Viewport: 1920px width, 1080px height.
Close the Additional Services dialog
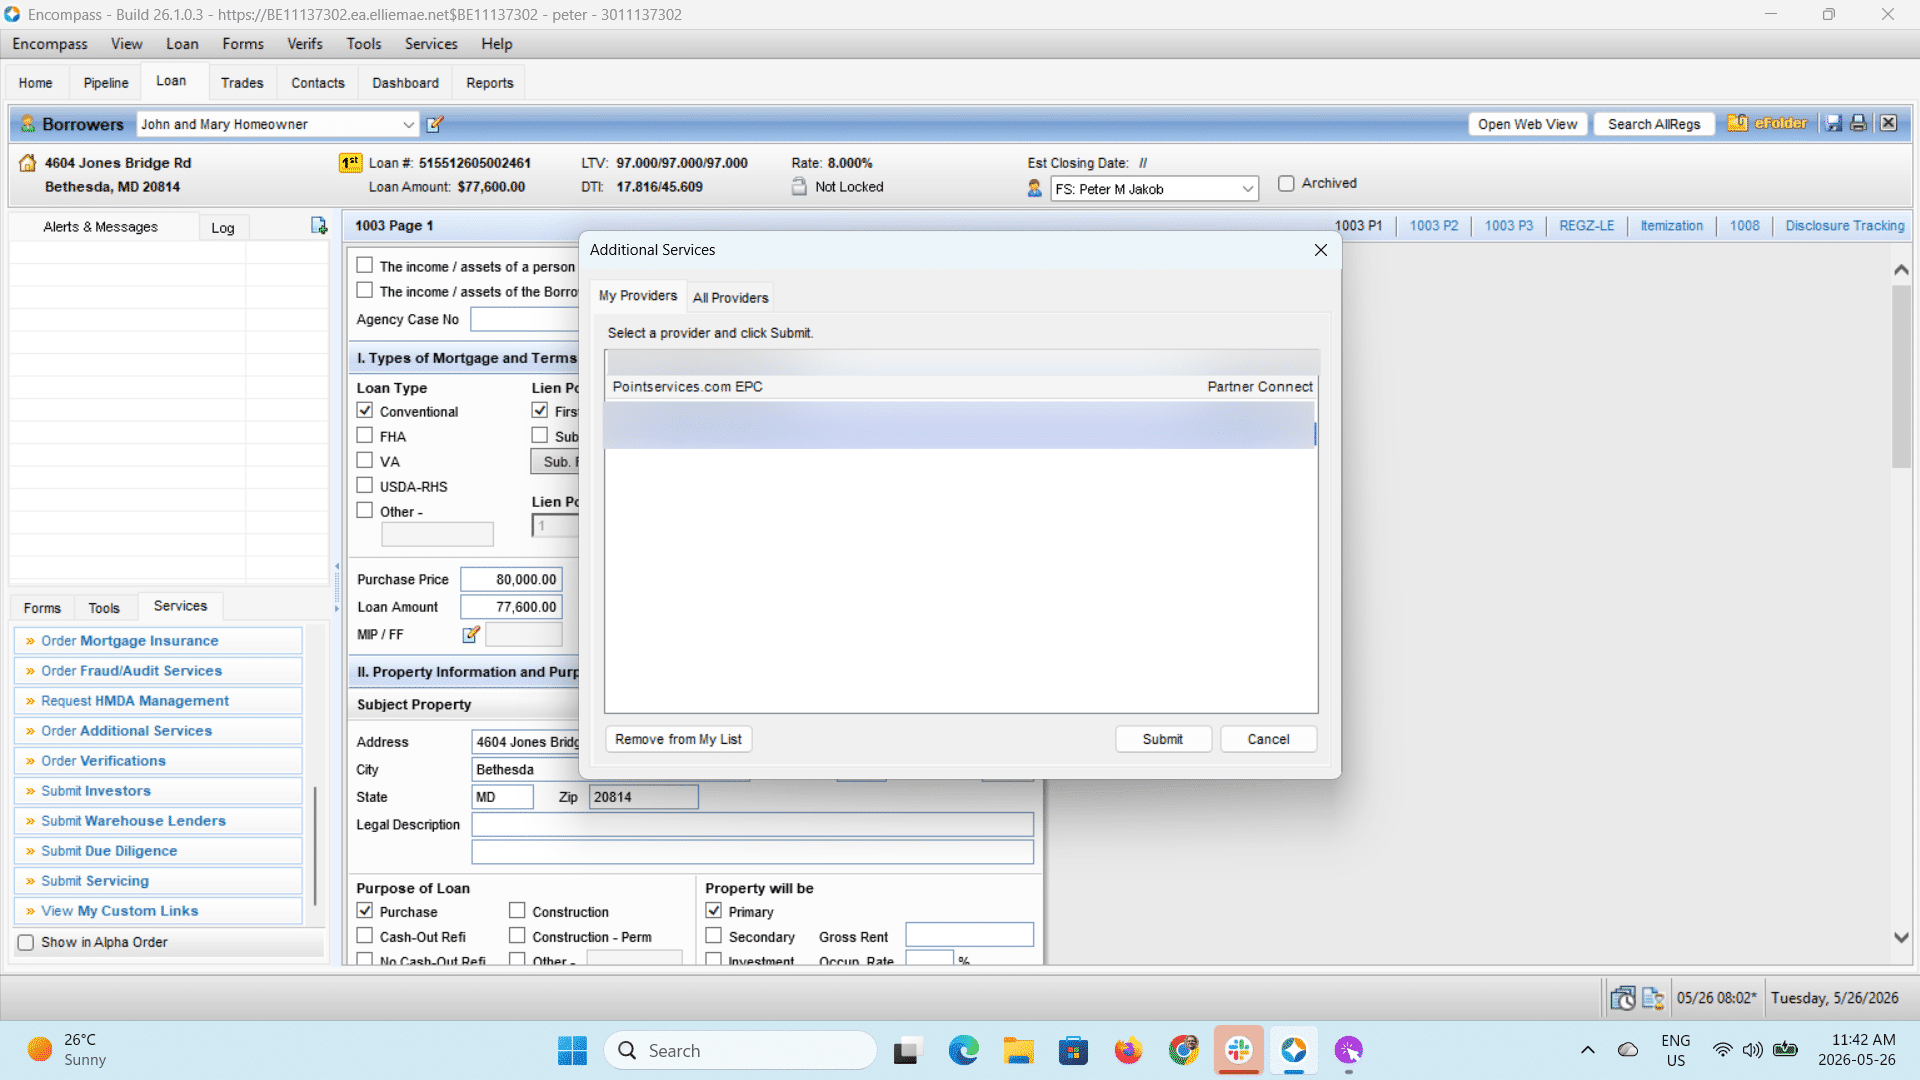tap(1320, 250)
